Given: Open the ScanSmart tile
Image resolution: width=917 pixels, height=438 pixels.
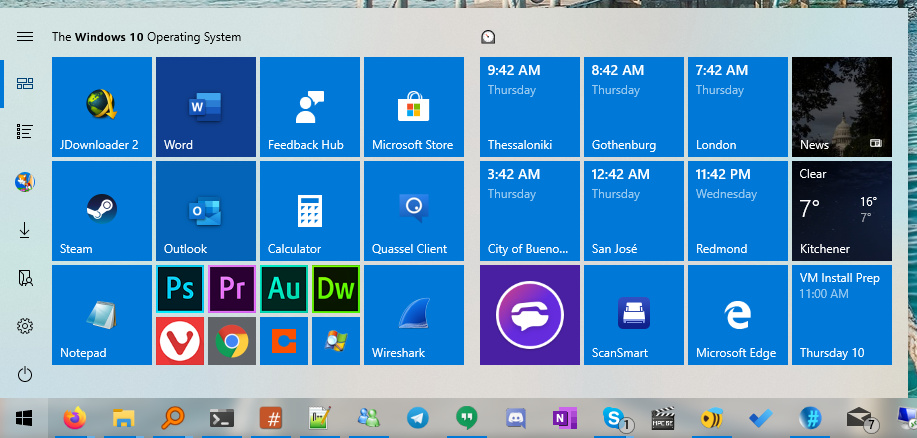Looking at the screenshot, I should (634, 315).
